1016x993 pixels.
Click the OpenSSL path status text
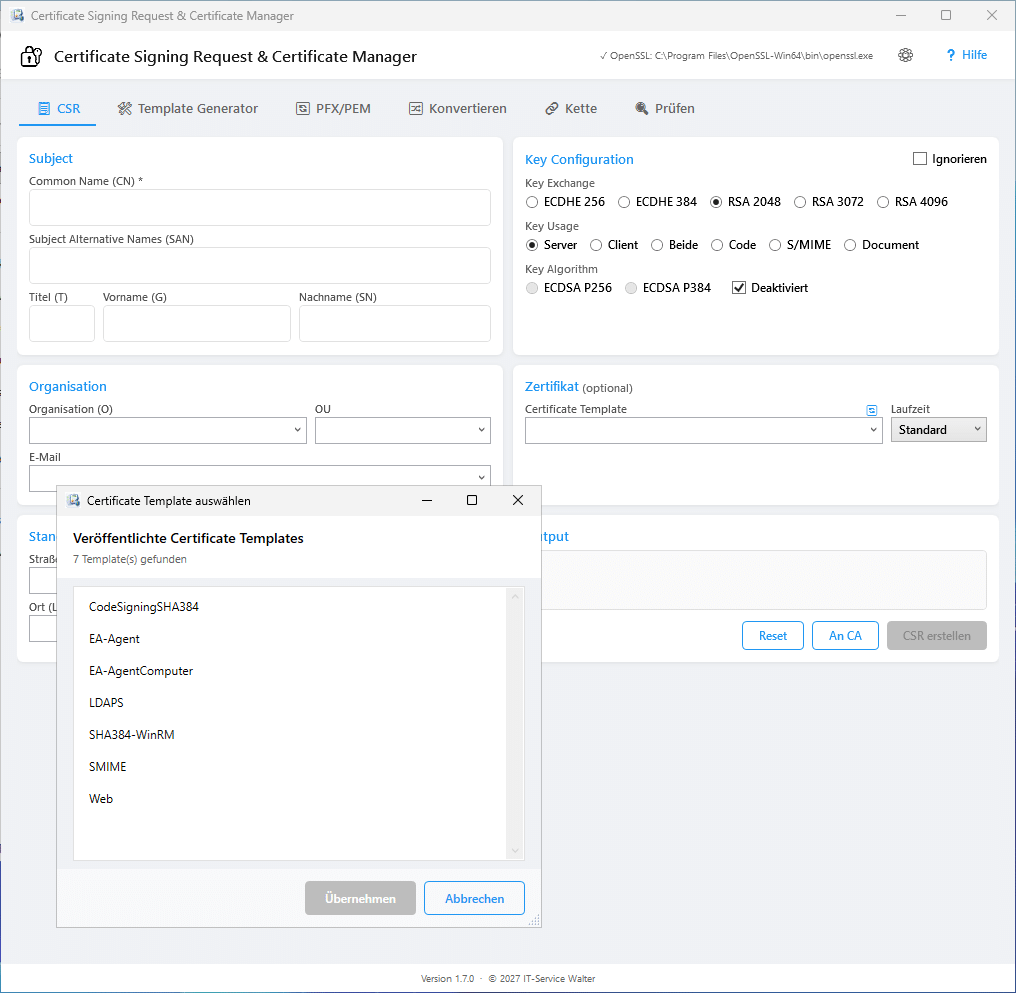point(736,56)
